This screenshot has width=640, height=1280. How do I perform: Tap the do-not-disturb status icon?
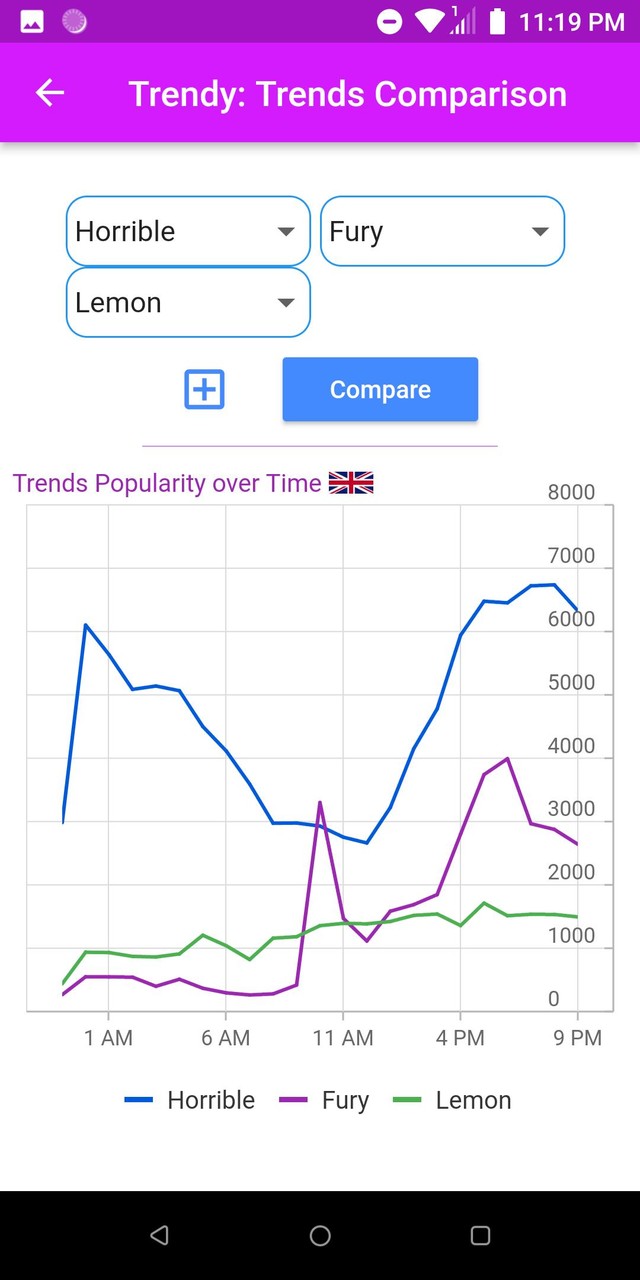390,21
